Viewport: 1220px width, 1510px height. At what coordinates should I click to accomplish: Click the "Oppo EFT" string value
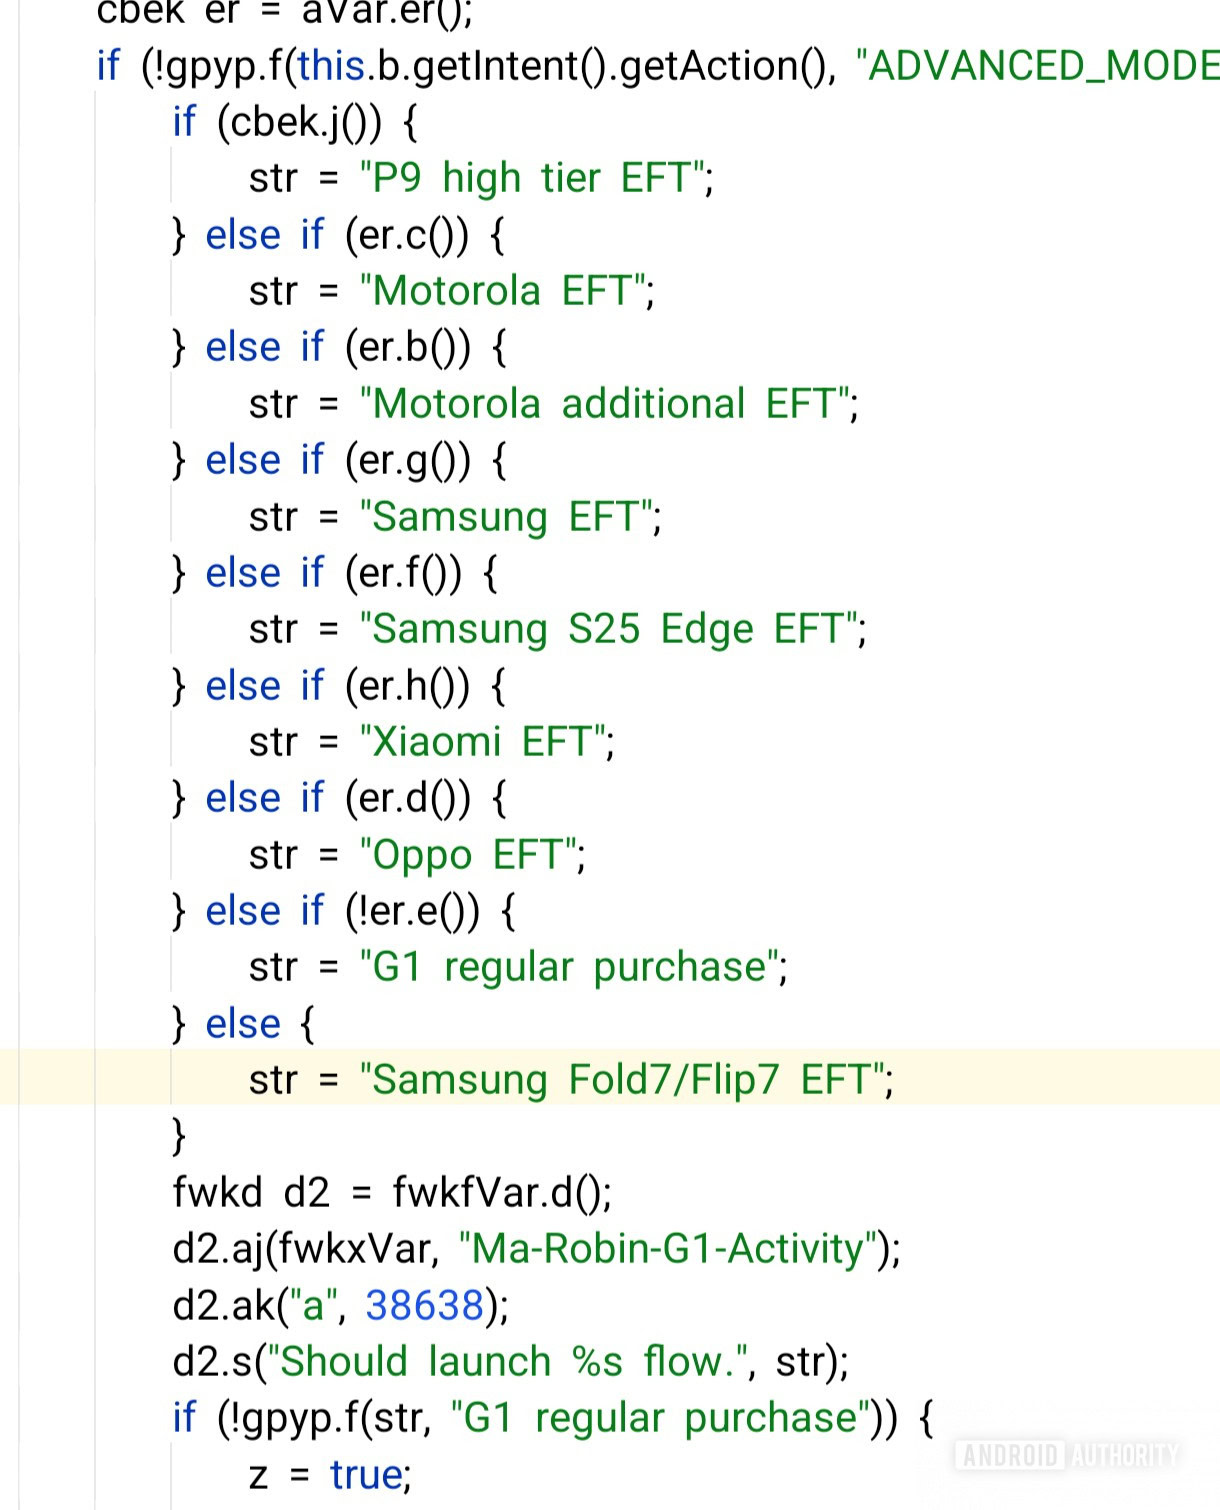(471, 855)
